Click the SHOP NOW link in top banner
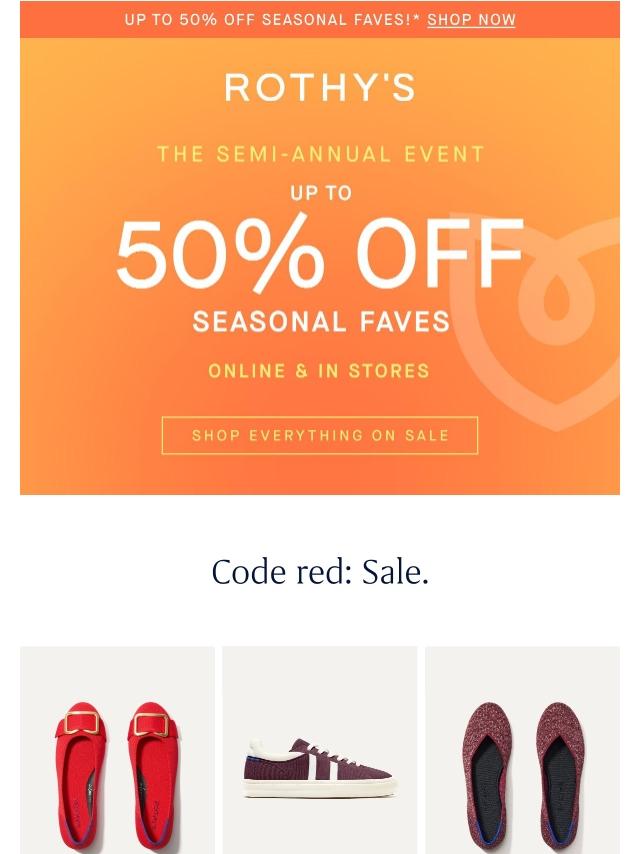The image size is (640, 854). (x=471, y=20)
